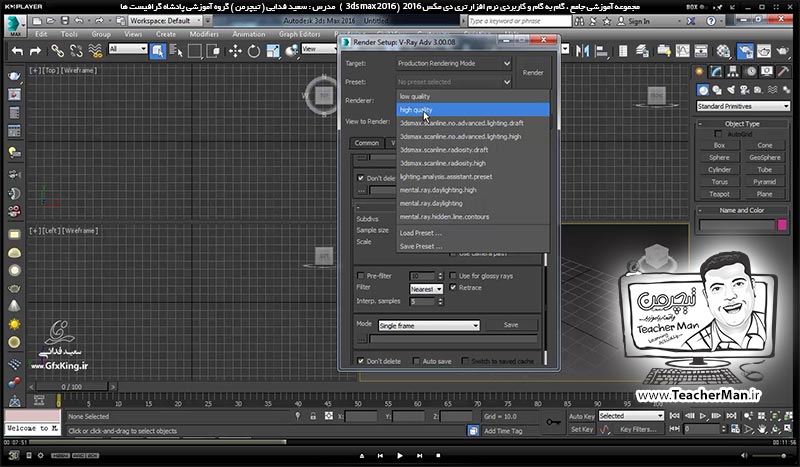The width and height of the screenshot is (800, 467).
Task: Choose 3dsmax.scanline.radiosity.draft preset
Action: pos(472,150)
